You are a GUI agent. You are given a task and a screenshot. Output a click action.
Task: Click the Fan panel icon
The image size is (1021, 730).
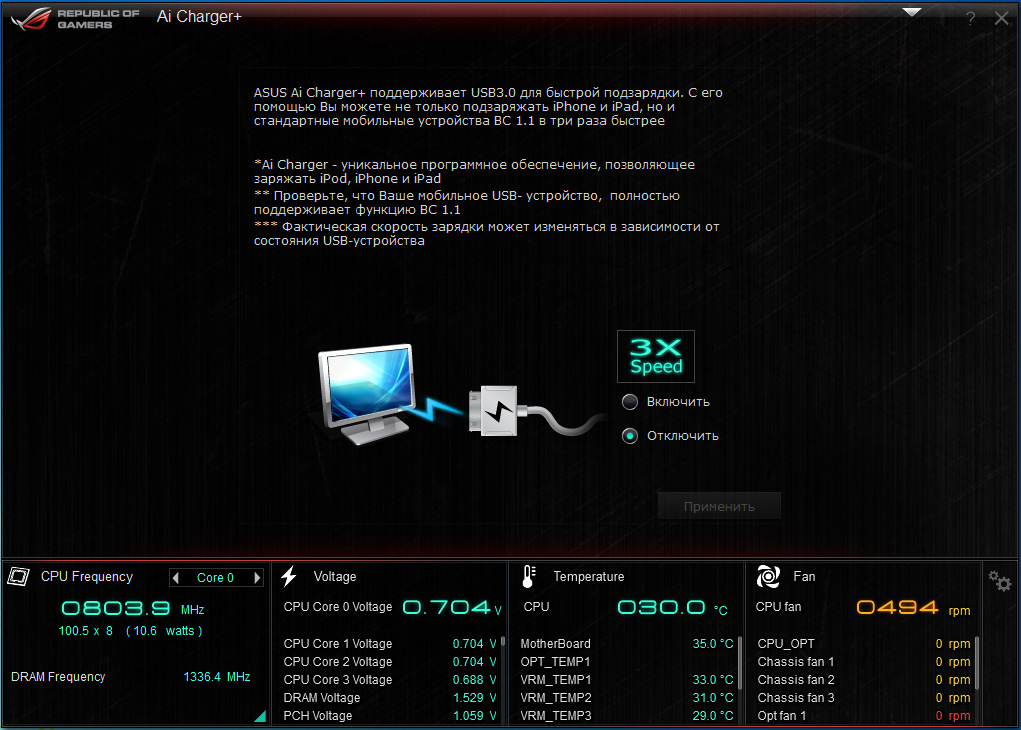(x=768, y=576)
